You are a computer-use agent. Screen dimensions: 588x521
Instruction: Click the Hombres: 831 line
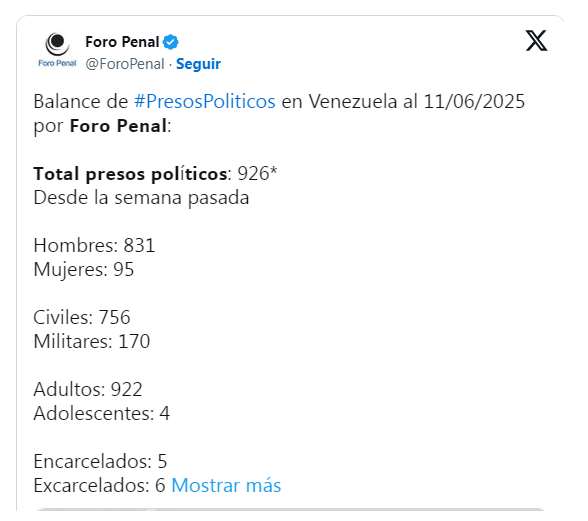tap(94, 246)
